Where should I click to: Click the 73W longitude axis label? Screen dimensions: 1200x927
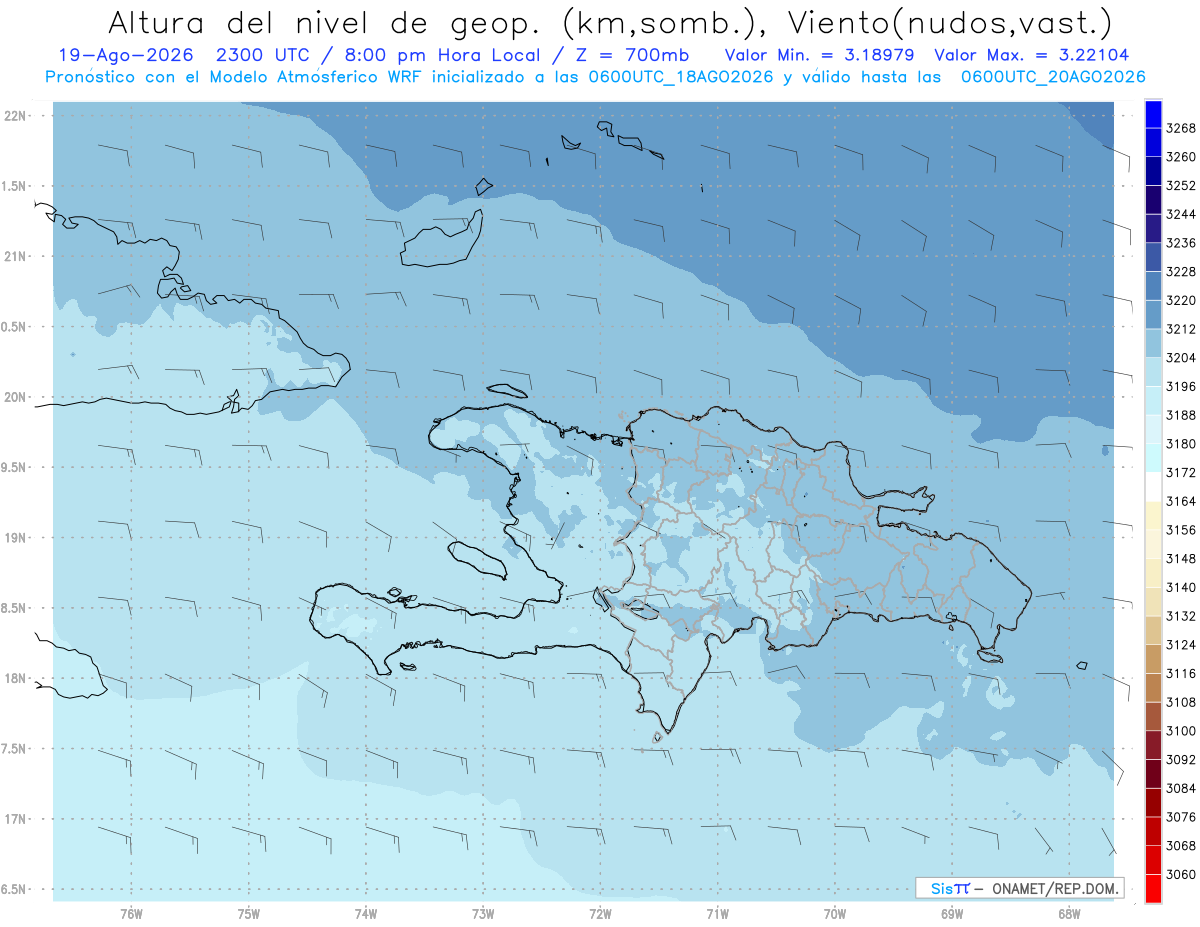point(483,914)
